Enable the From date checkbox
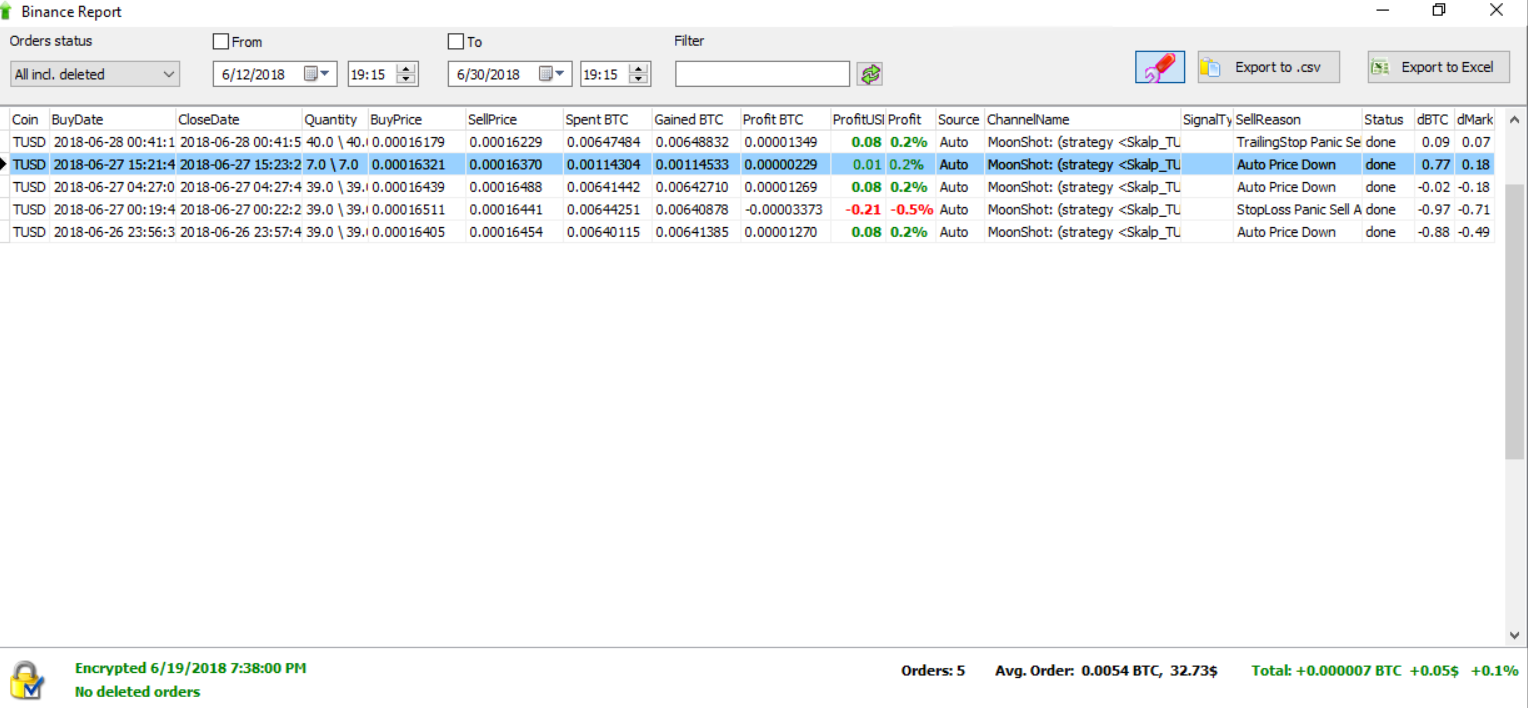This screenshot has height=708, width=1528. coord(221,42)
